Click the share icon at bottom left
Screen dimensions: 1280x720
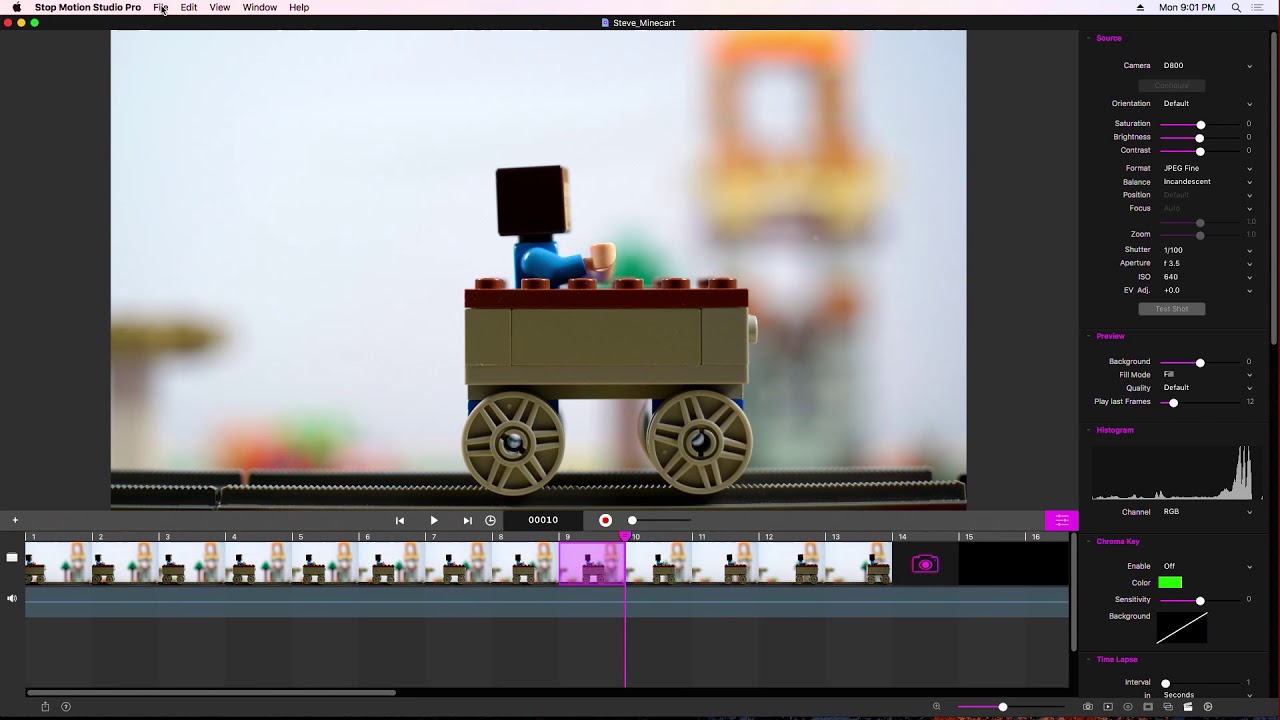(x=45, y=706)
